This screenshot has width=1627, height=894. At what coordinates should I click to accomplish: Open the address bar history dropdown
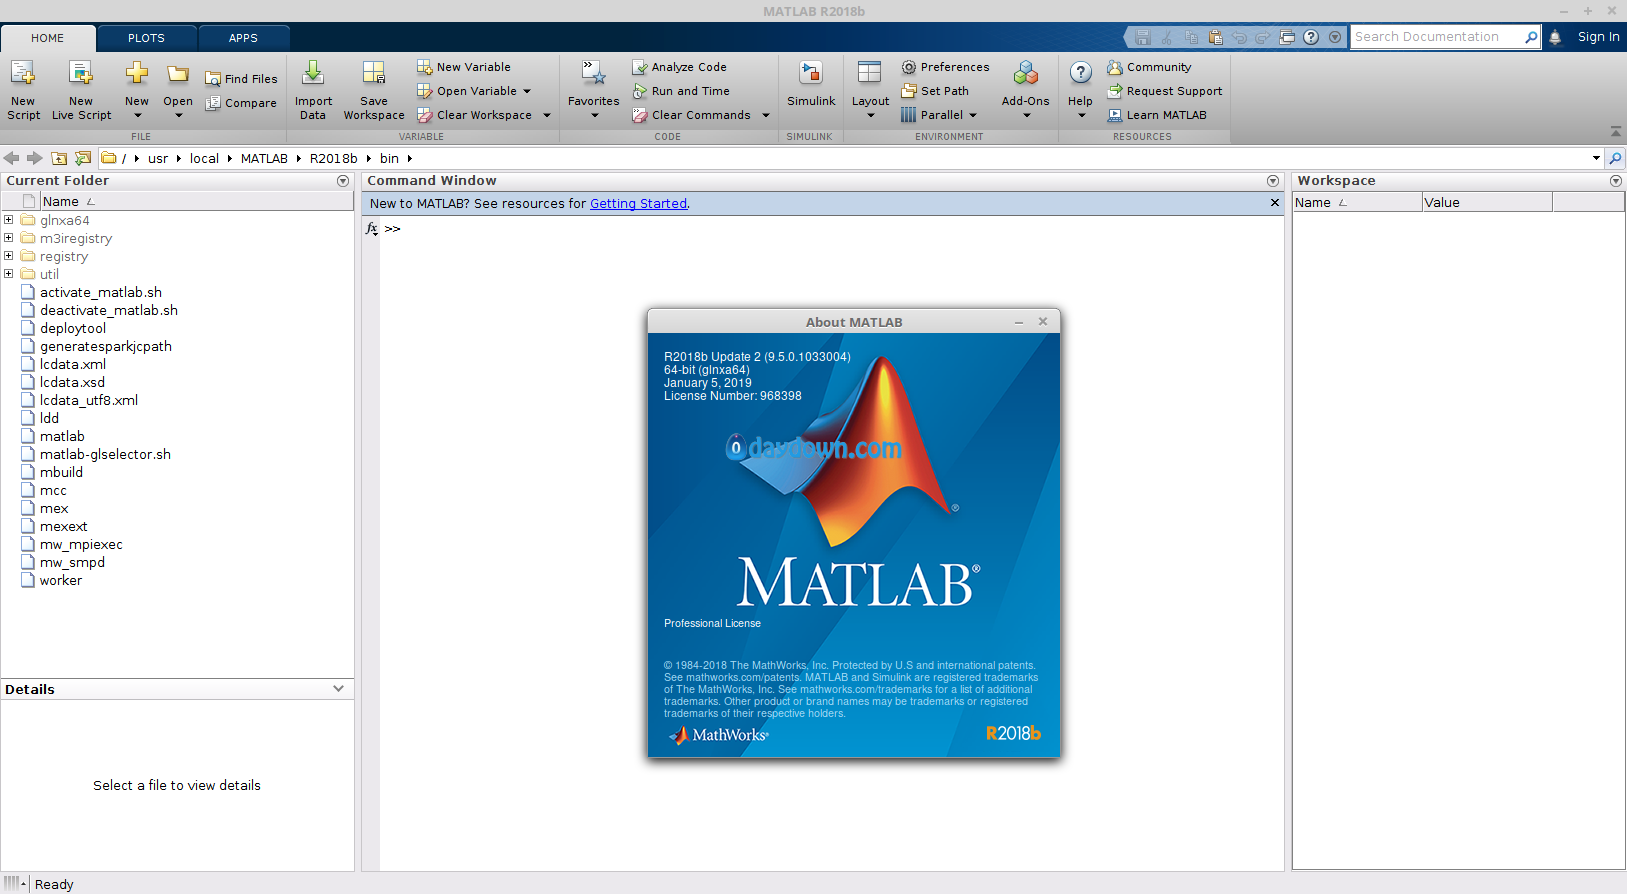pos(1596,158)
